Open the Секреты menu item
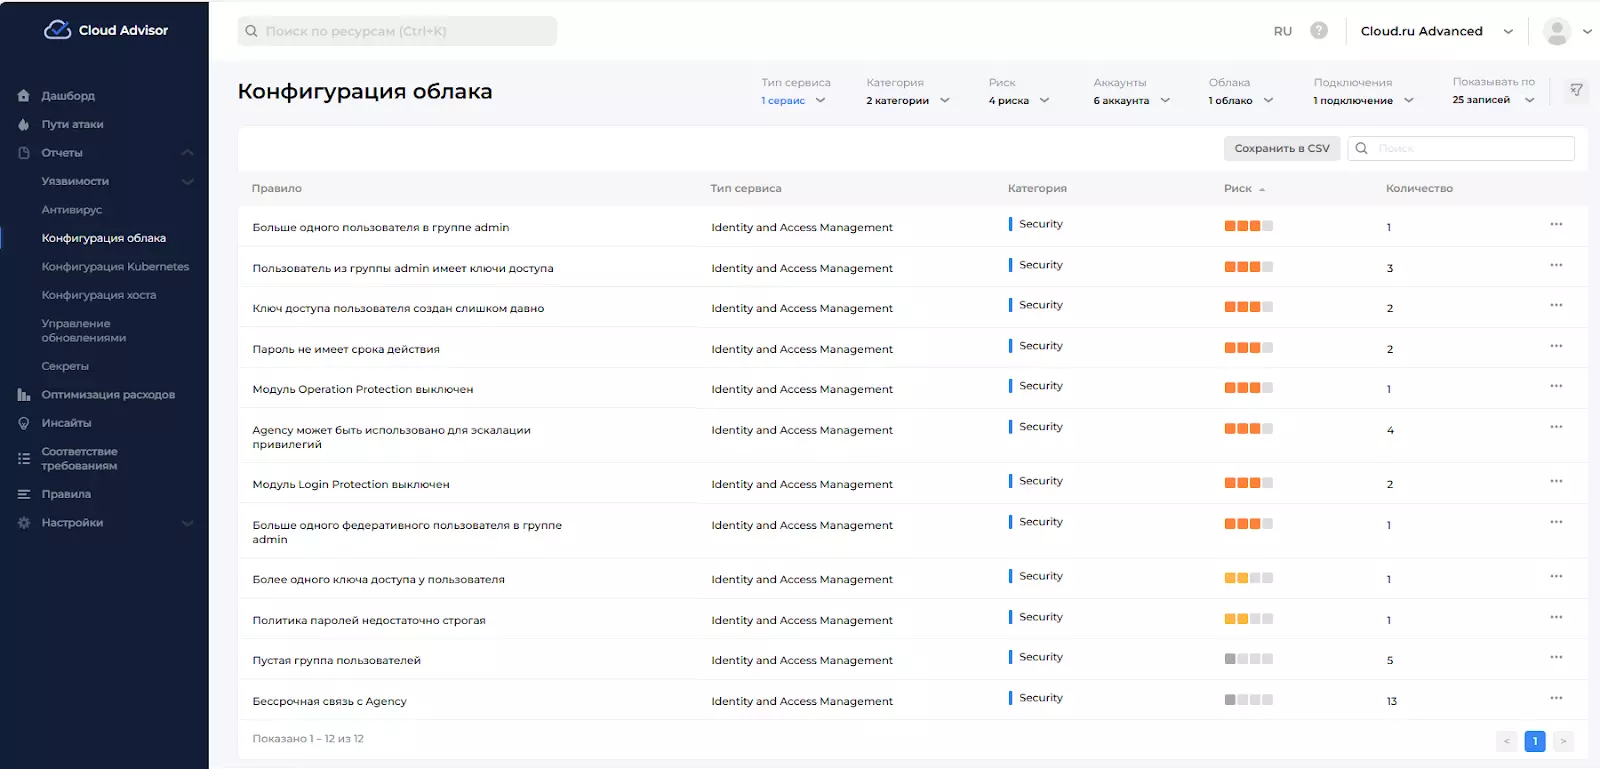This screenshot has height=769, width=1600. click(x=65, y=366)
